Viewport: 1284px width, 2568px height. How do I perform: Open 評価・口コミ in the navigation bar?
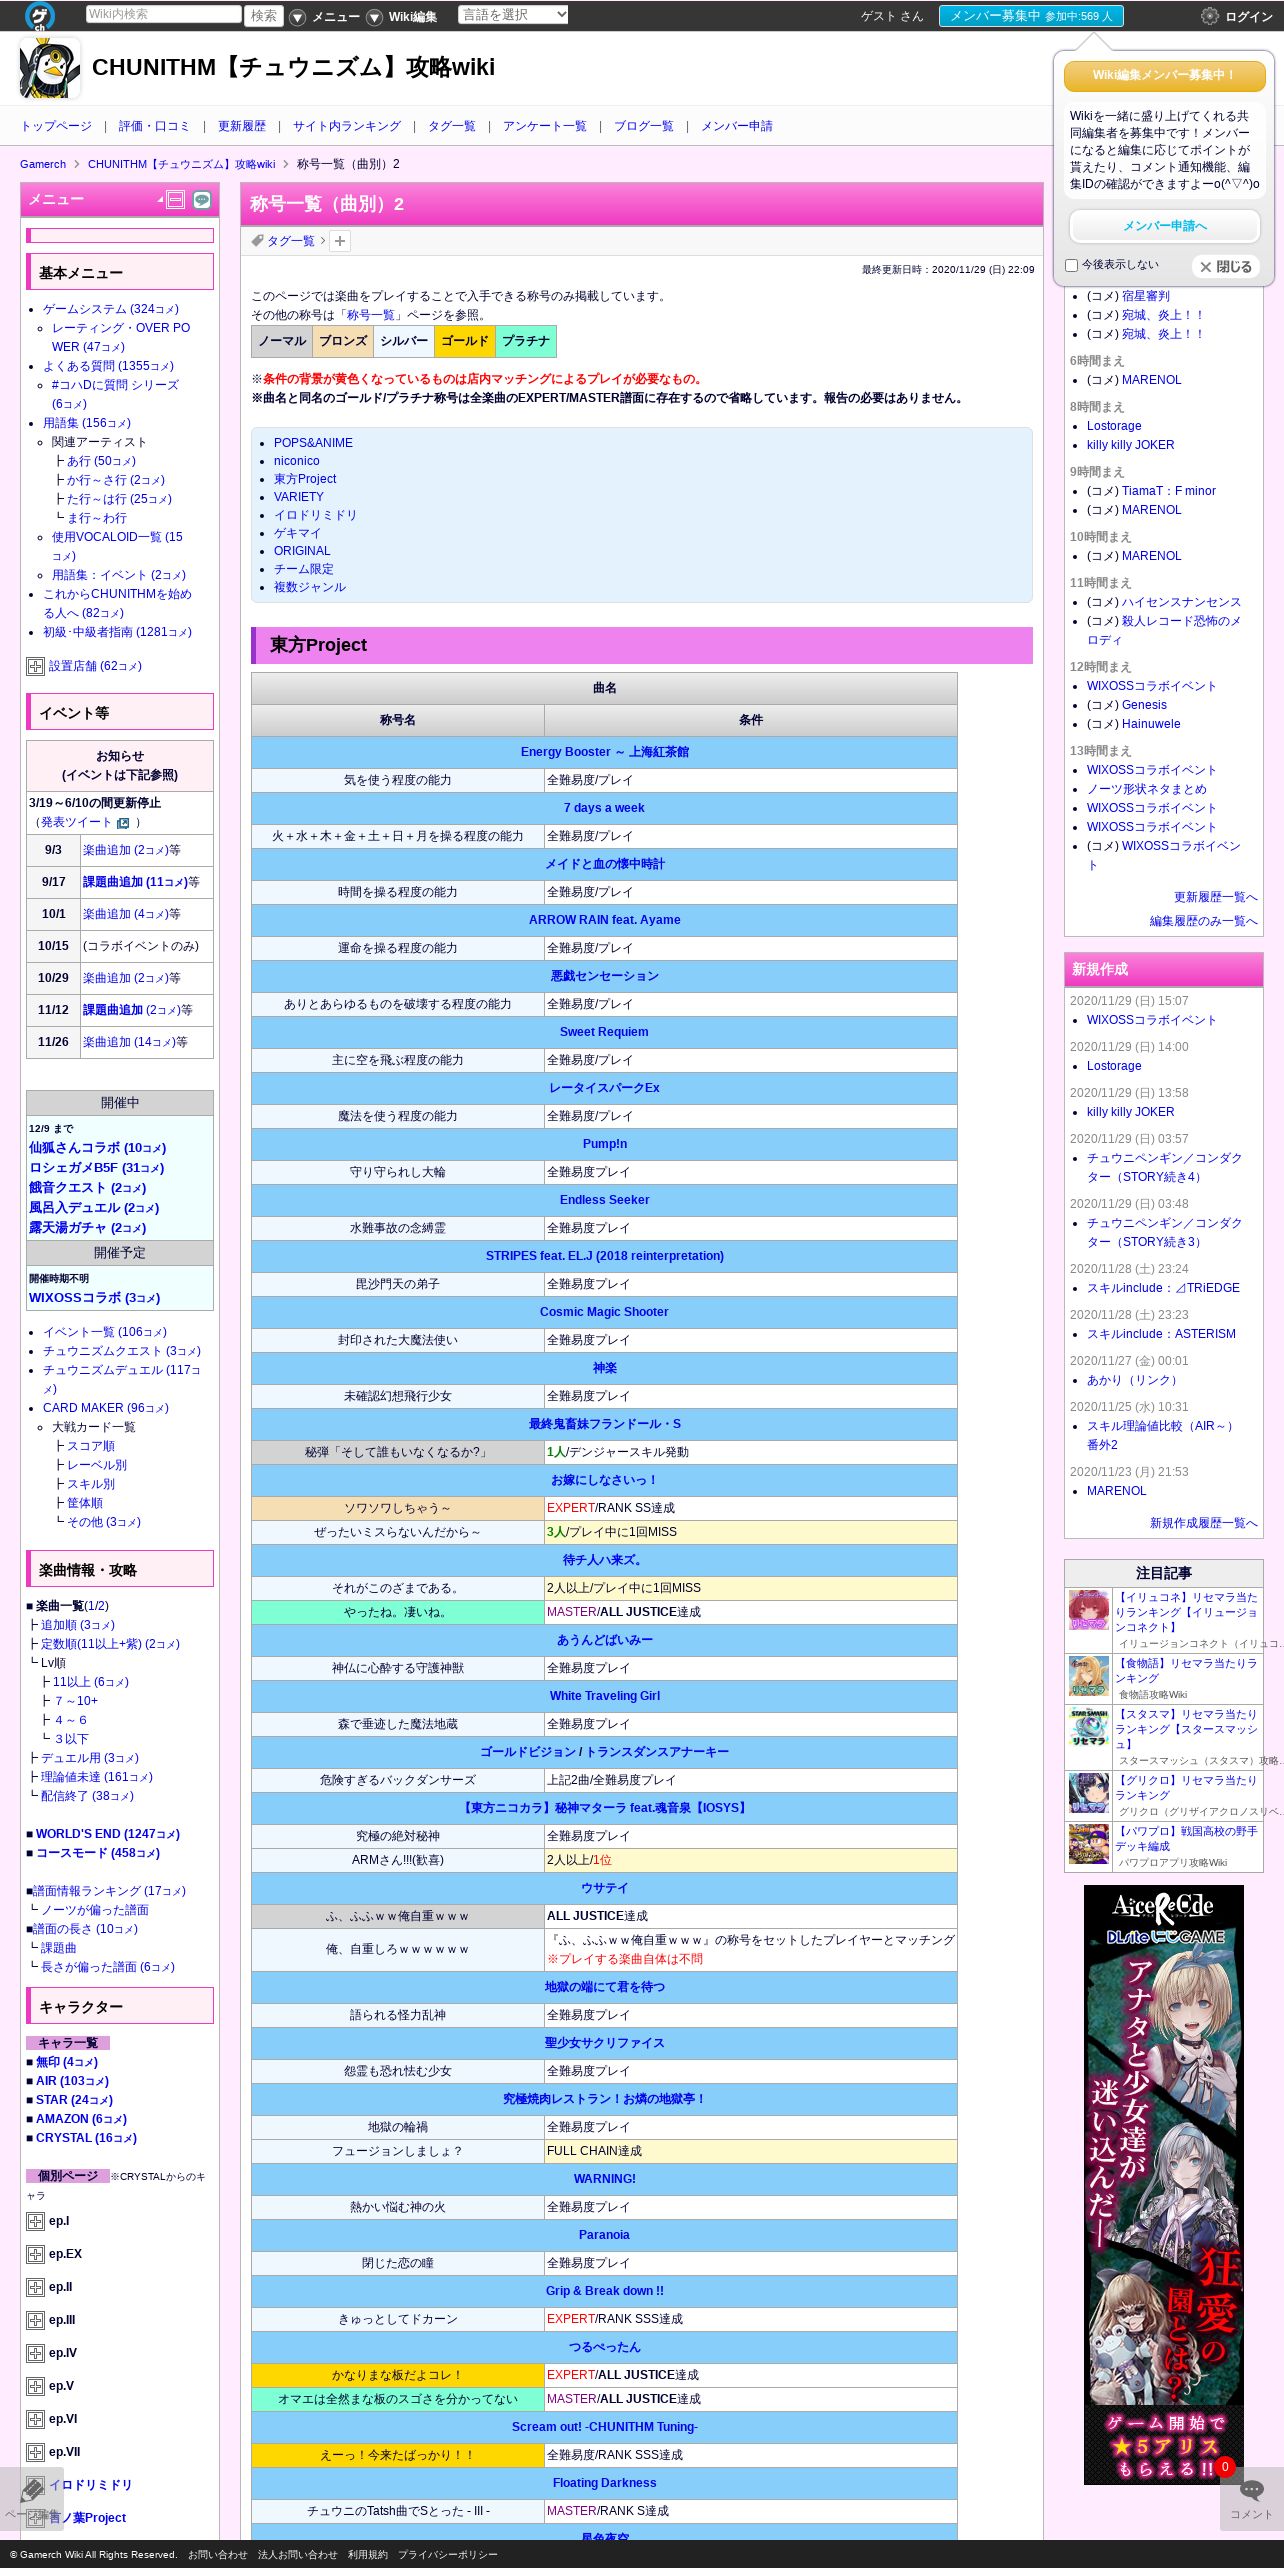point(154,126)
